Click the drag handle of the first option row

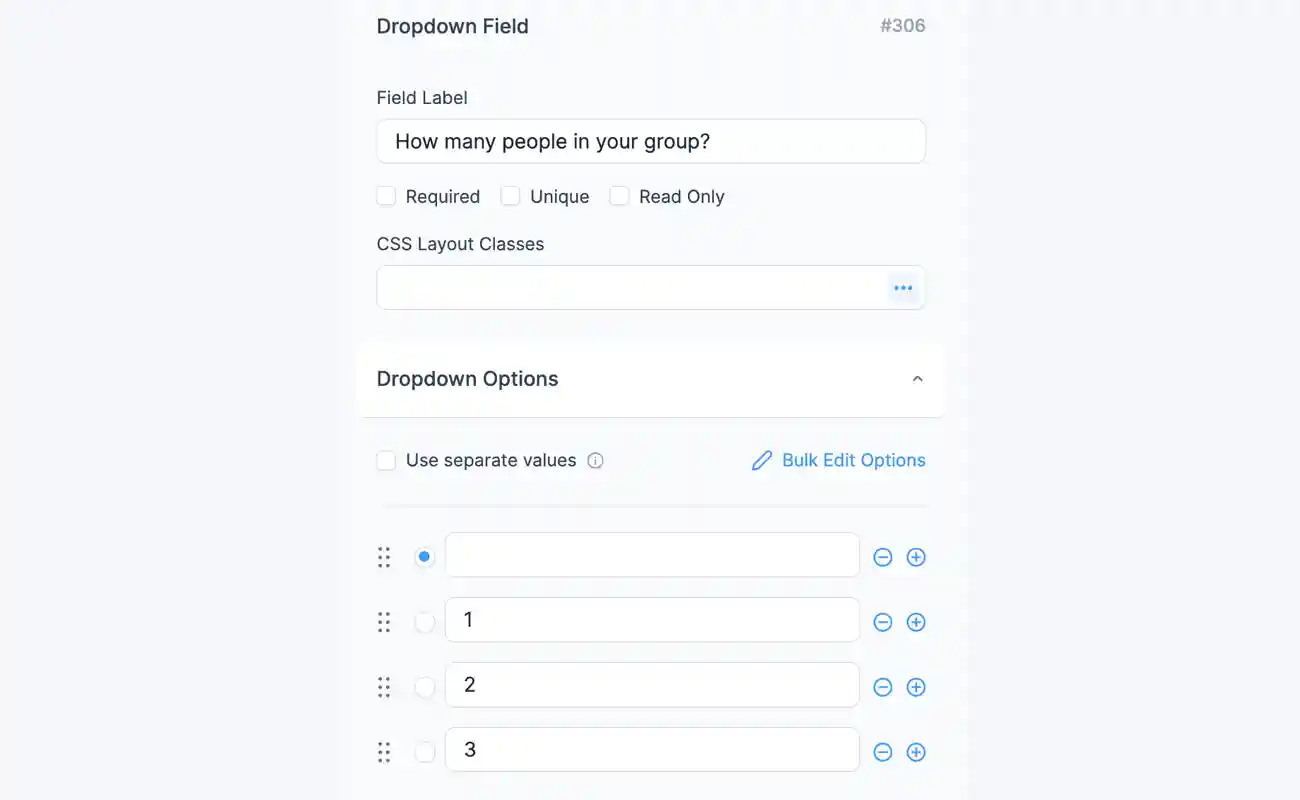pyautogui.click(x=384, y=557)
